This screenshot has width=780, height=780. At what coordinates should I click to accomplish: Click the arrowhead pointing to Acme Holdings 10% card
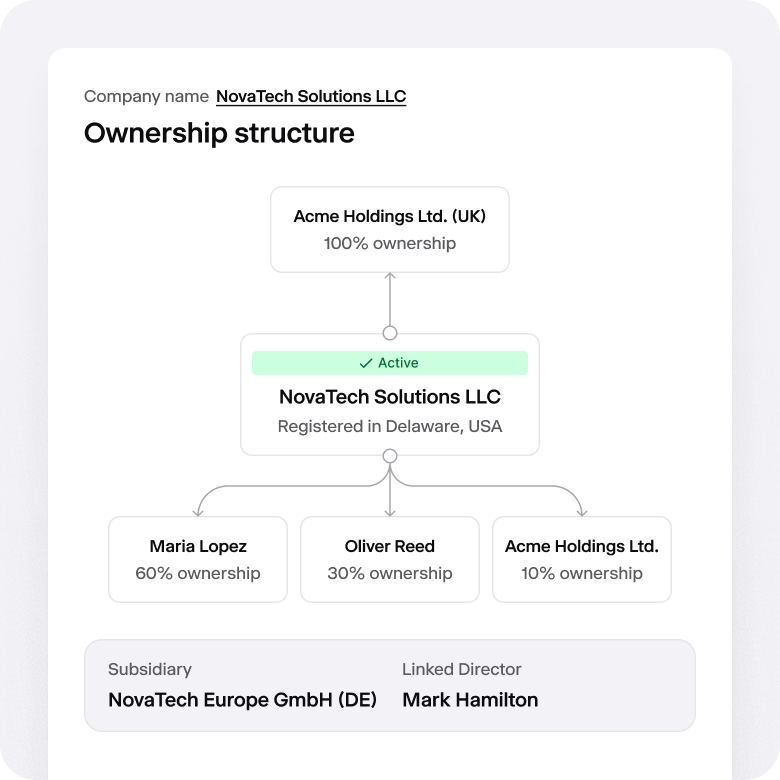582,511
